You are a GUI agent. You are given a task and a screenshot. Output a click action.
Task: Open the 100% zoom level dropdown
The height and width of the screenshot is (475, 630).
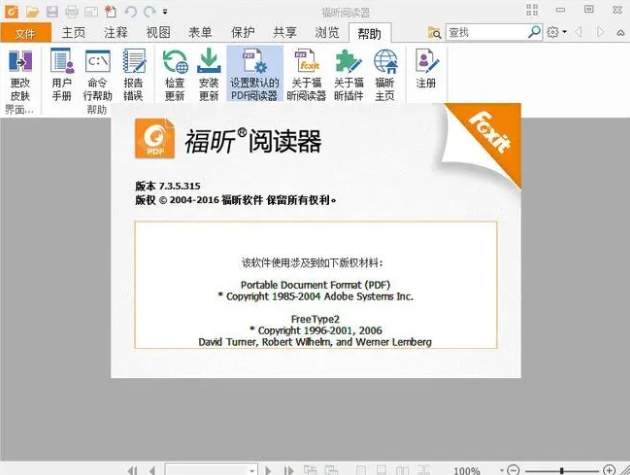click(502, 470)
